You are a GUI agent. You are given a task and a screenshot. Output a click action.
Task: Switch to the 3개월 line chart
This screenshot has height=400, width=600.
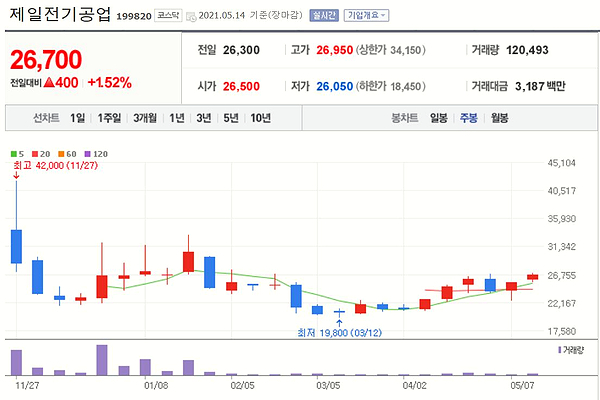click(x=145, y=118)
